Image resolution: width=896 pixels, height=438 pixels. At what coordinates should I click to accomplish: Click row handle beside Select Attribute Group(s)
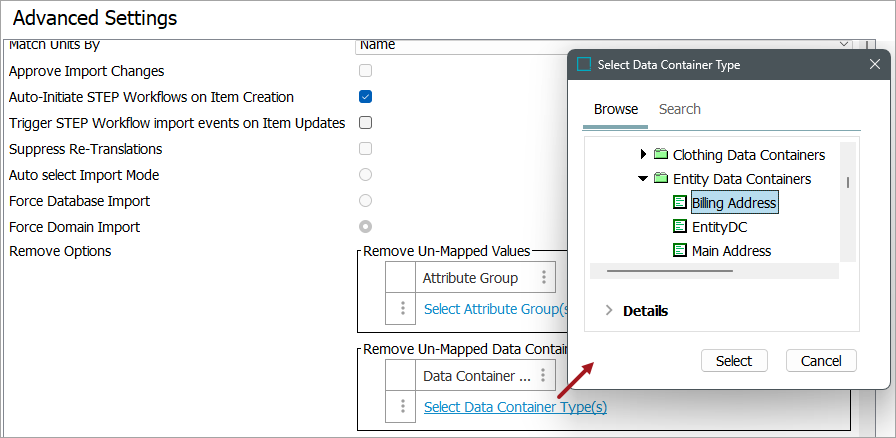(x=403, y=309)
